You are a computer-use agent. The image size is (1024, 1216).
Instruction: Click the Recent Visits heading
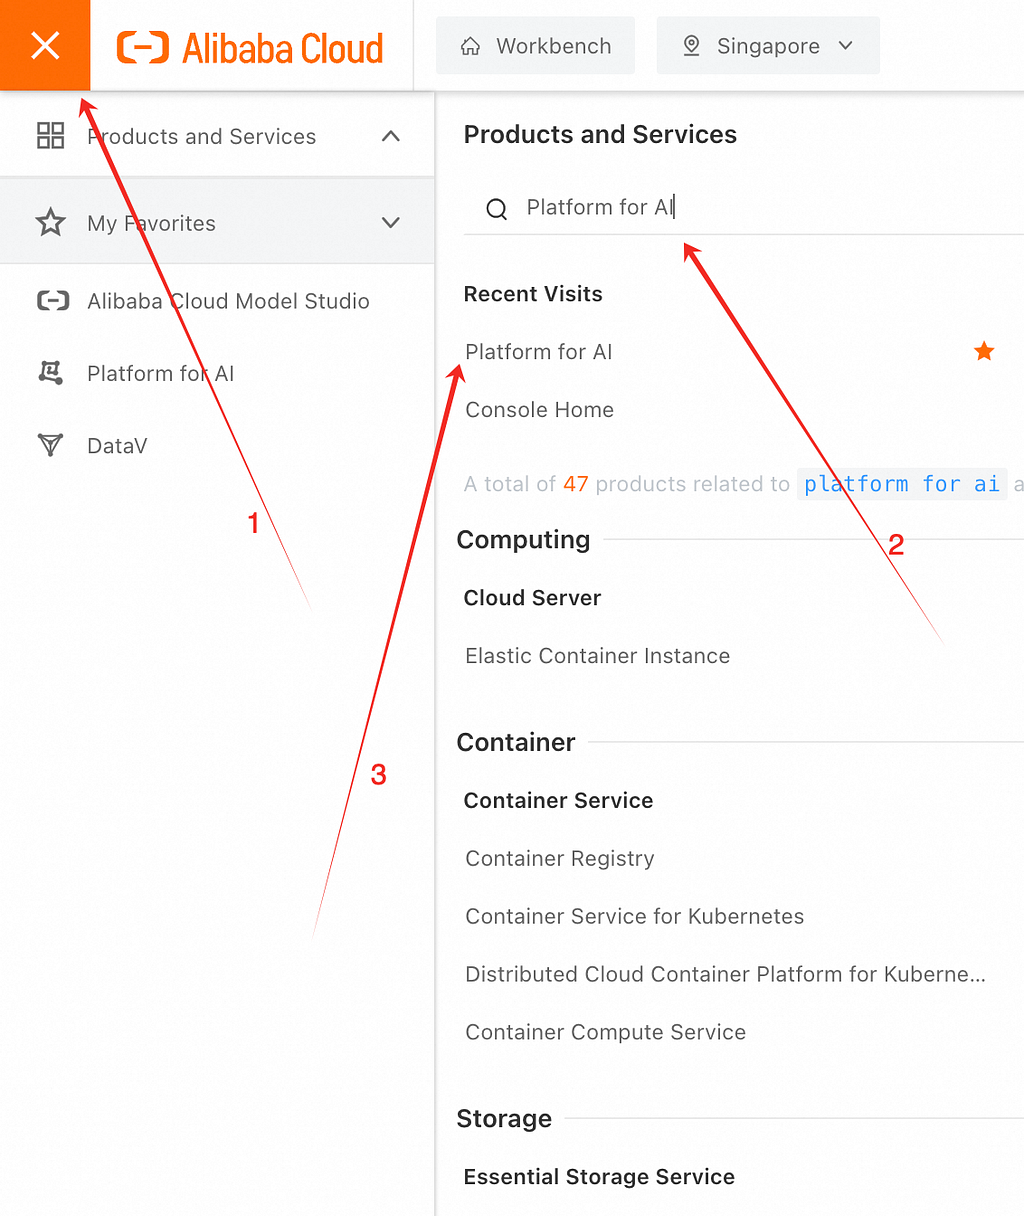click(x=533, y=294)
